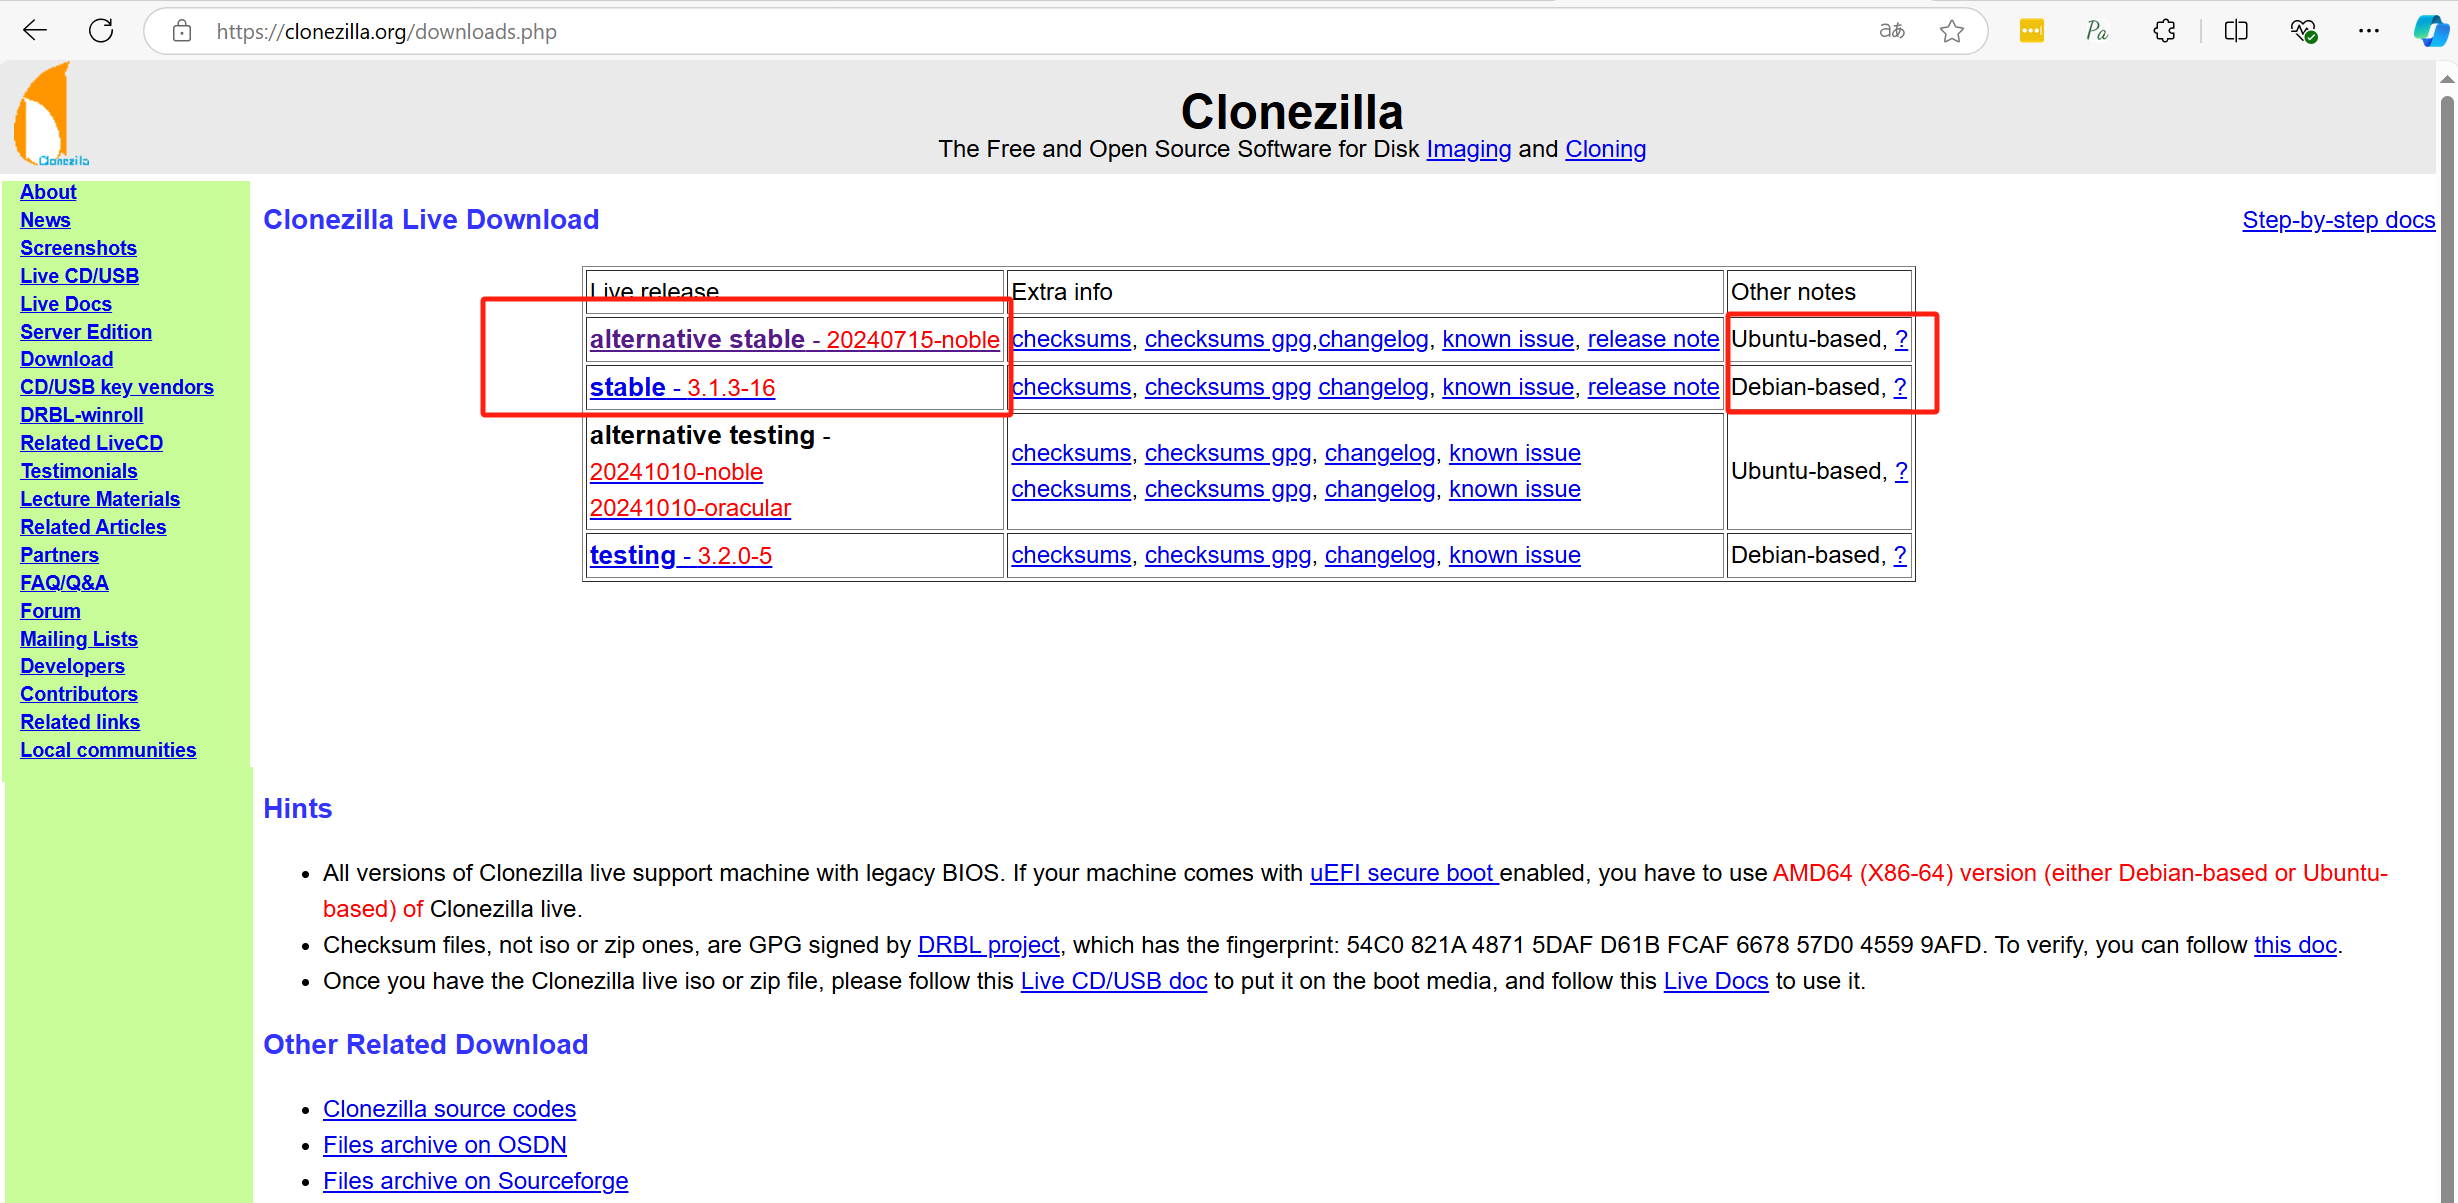Open checksums gpg for alternative stable

[x=1227, y=339]
